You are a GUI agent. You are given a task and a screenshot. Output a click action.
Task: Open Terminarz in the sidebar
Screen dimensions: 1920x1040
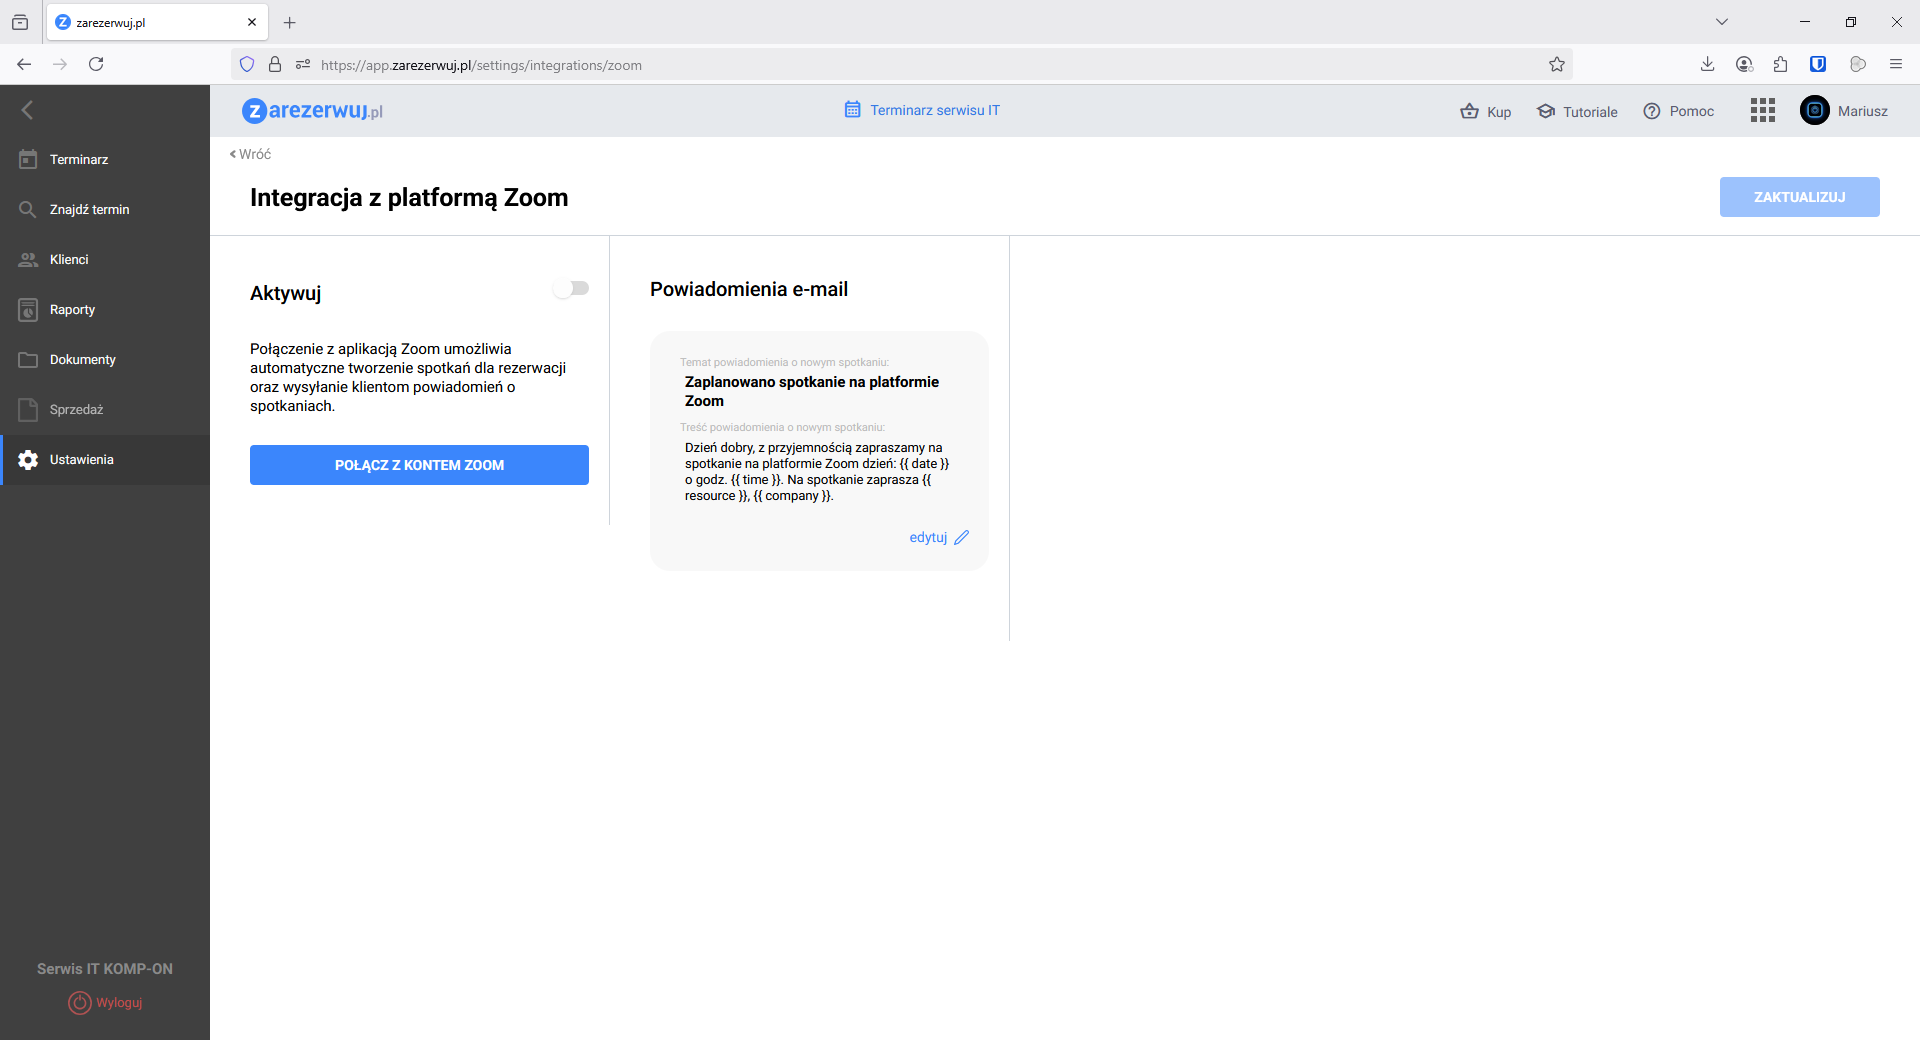click(105, 160)
